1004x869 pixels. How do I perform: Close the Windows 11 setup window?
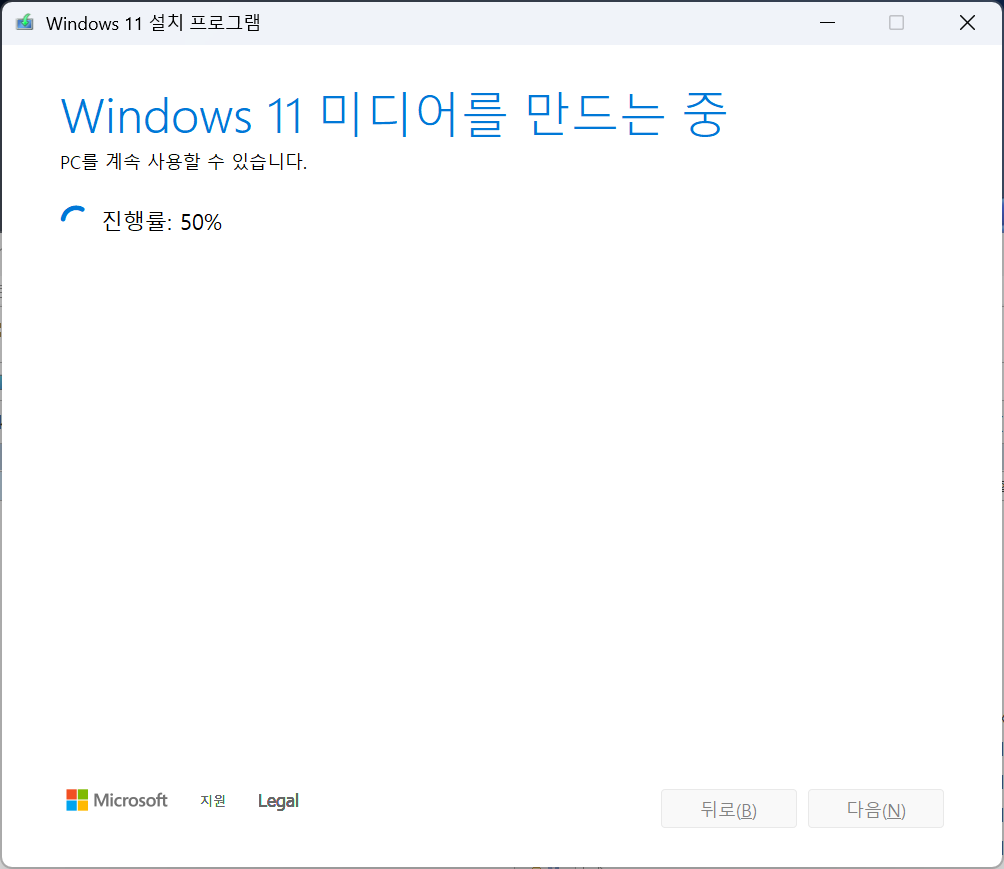click(967, 23)
